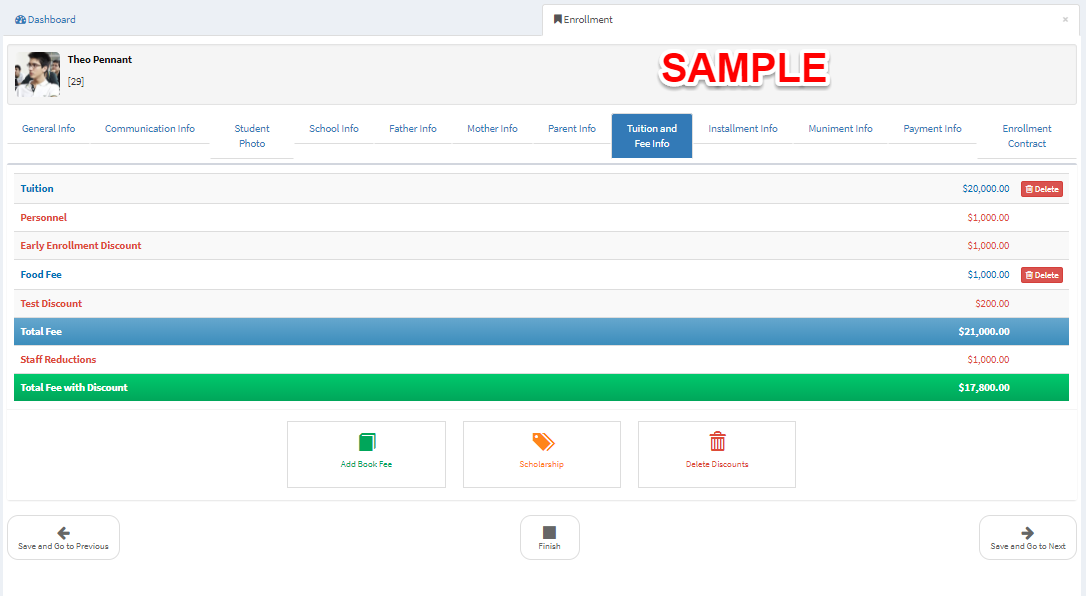Click the left arrow Save and Go to Previous icon
Screen dimensions: 1086x596
pos(63,533)
